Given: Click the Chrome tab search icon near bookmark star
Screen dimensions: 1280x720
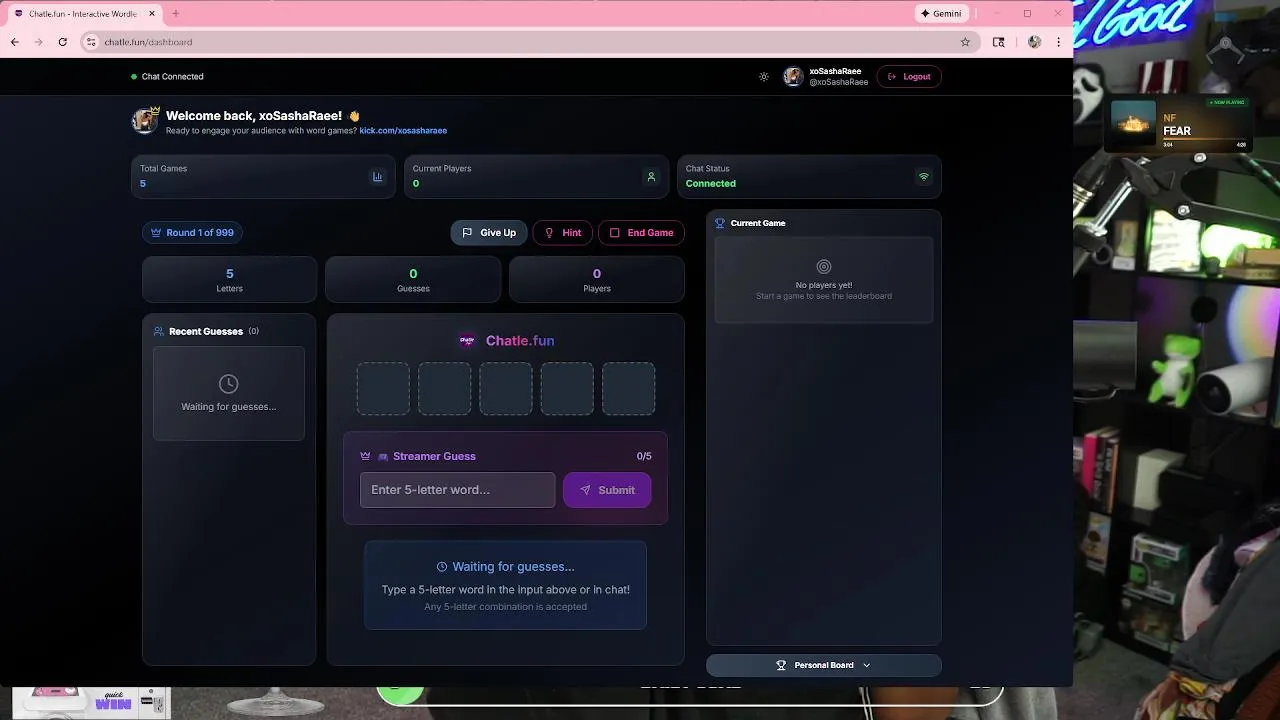Looking at the screenshot, I should (998, 42).
